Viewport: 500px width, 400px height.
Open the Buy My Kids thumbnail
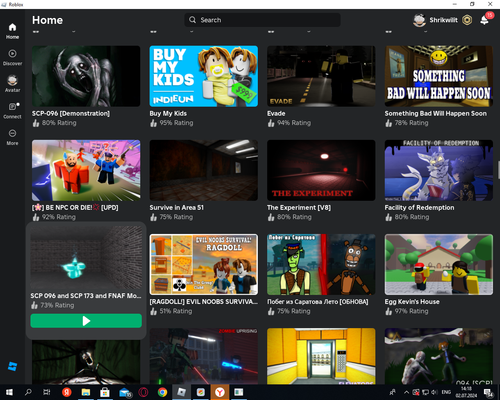pos(204,76)
